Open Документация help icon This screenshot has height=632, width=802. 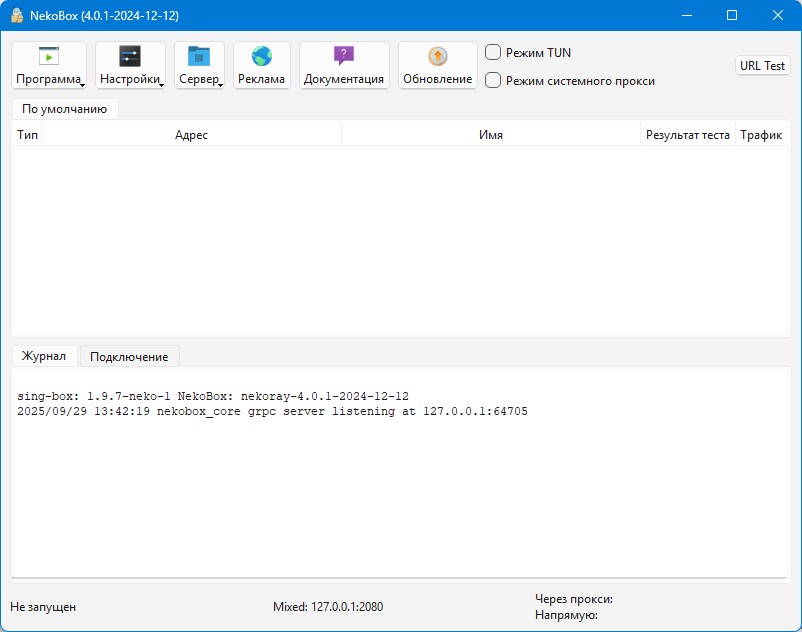tap(344, 57)
